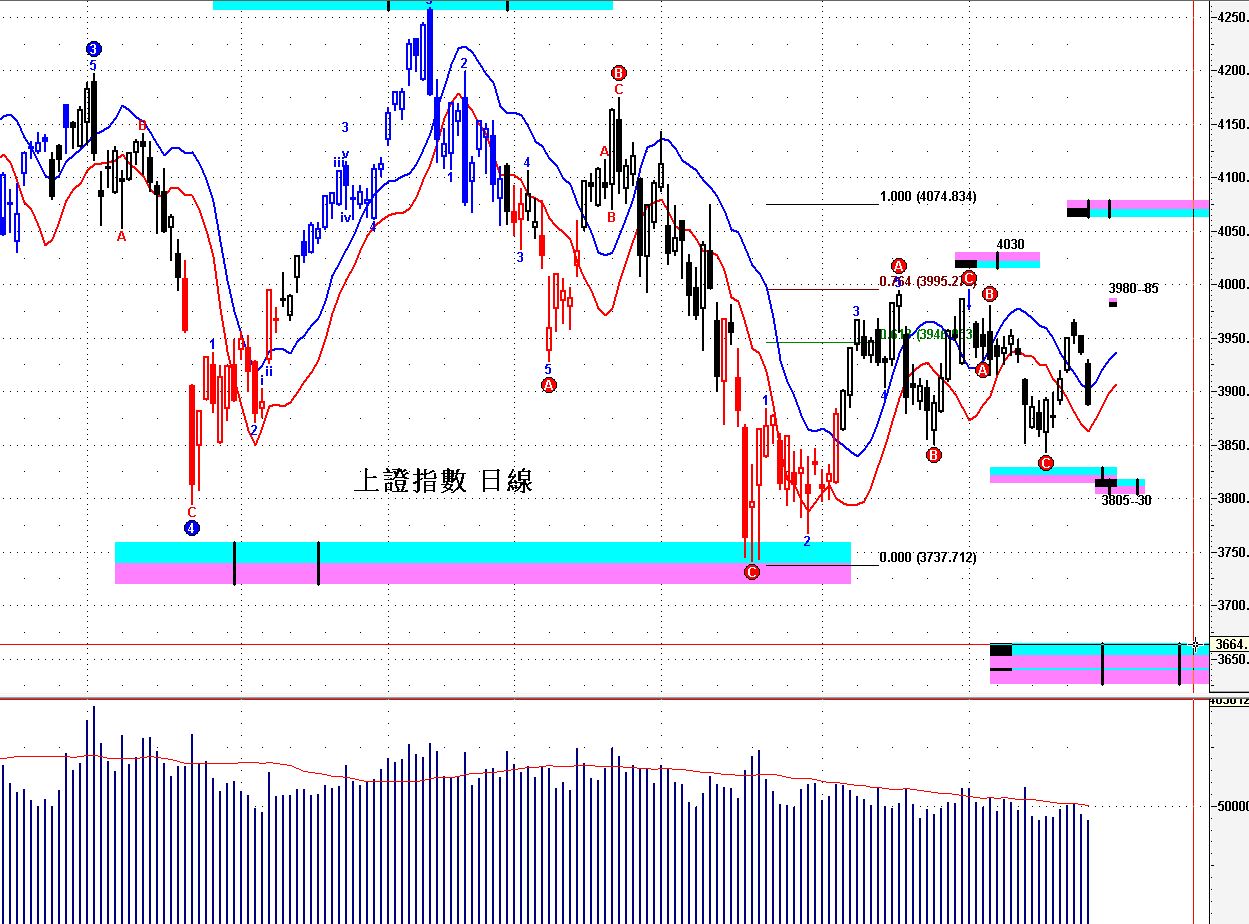Viewport: 1249px width, 924px height.
Task: Click the 3980-85 price annotation
Action: point(1133,289)
